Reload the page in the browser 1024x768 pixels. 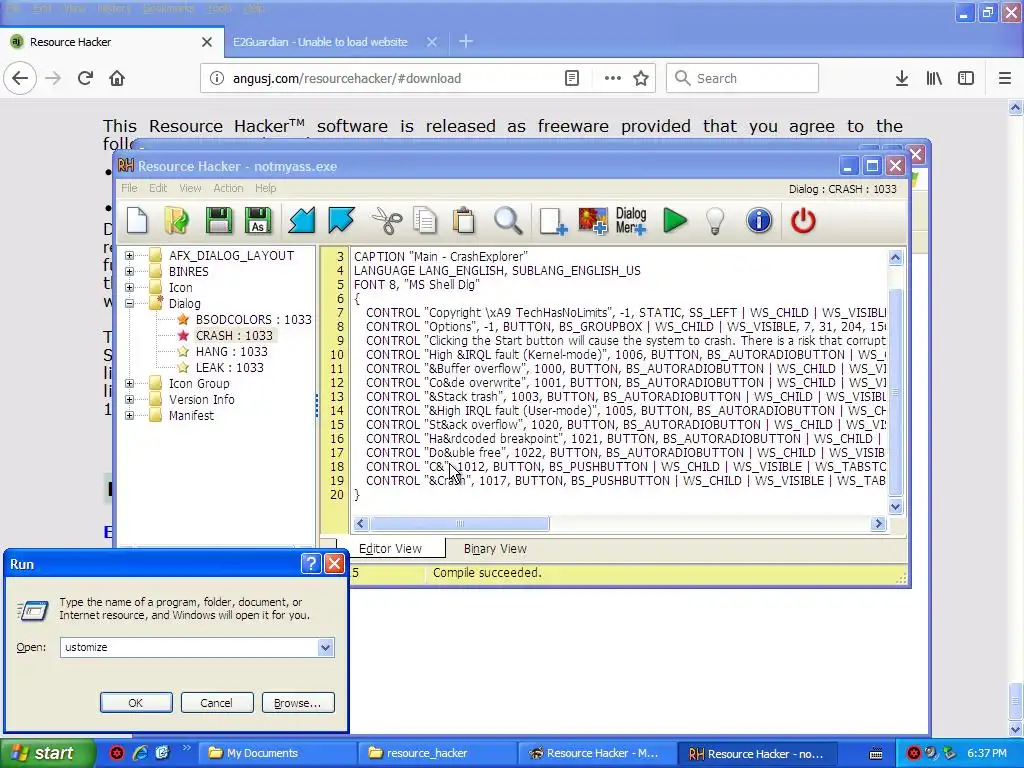85,78
